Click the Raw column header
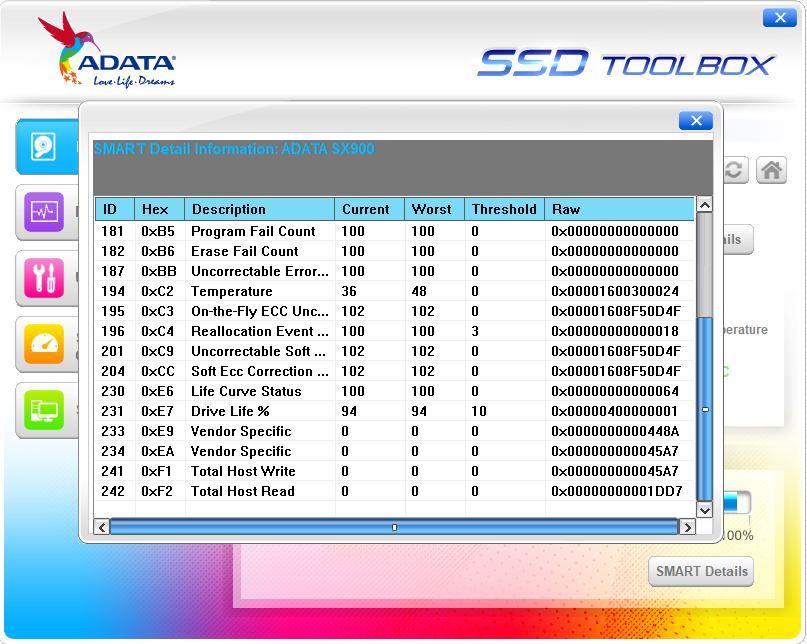Viewport: 807px width, 644px height. [618, 209]
